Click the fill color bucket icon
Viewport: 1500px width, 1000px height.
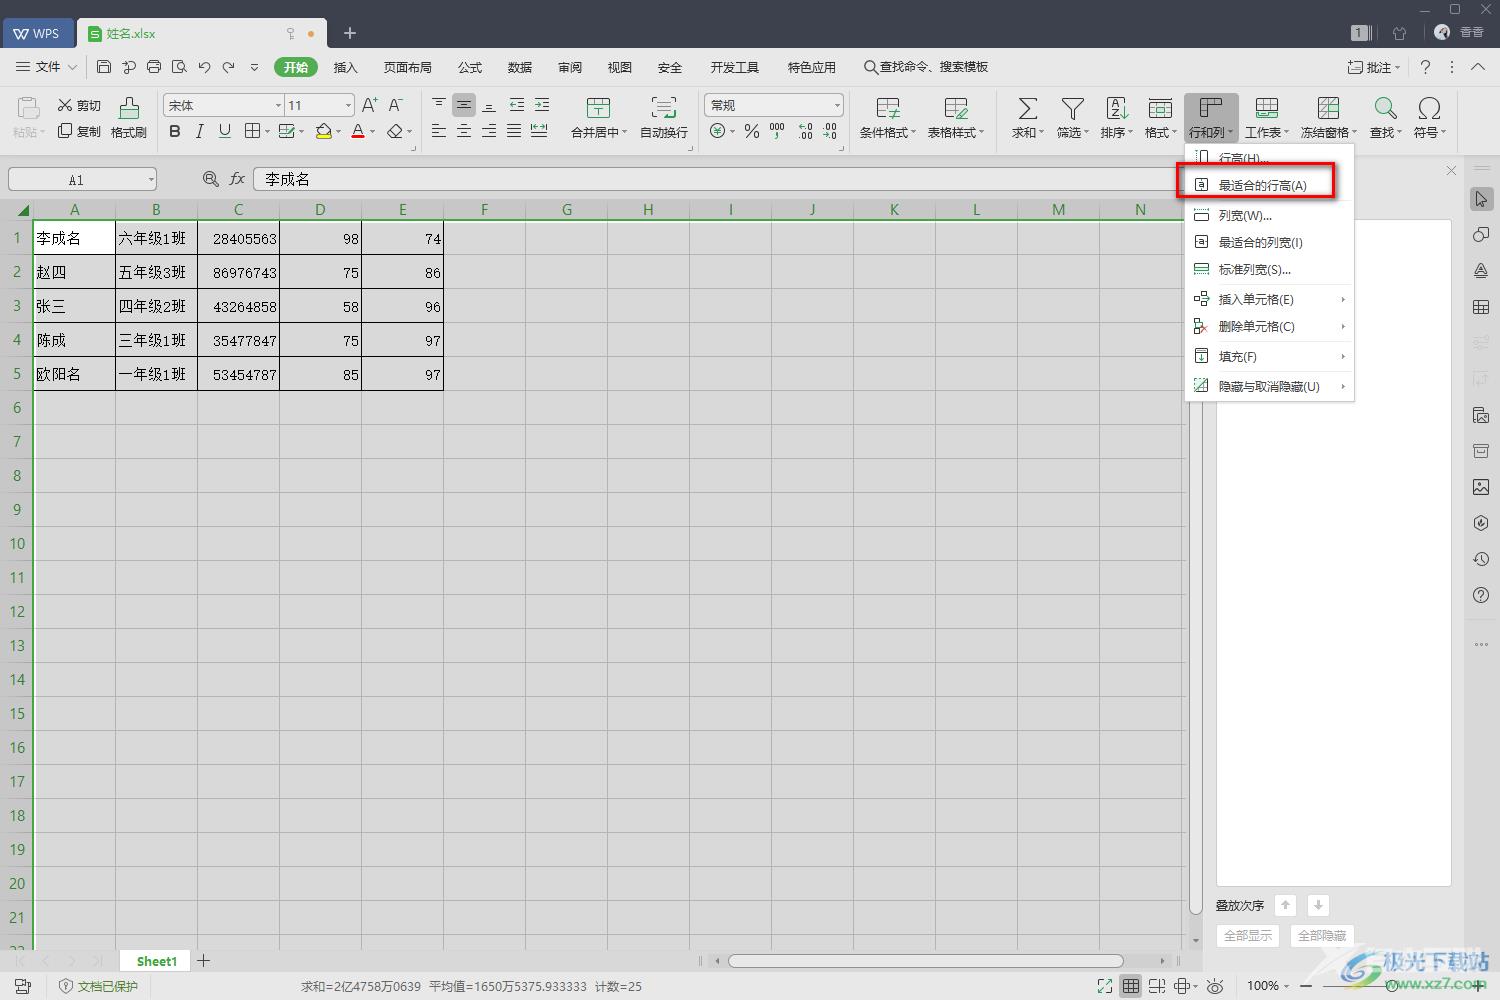click(323, 131)
